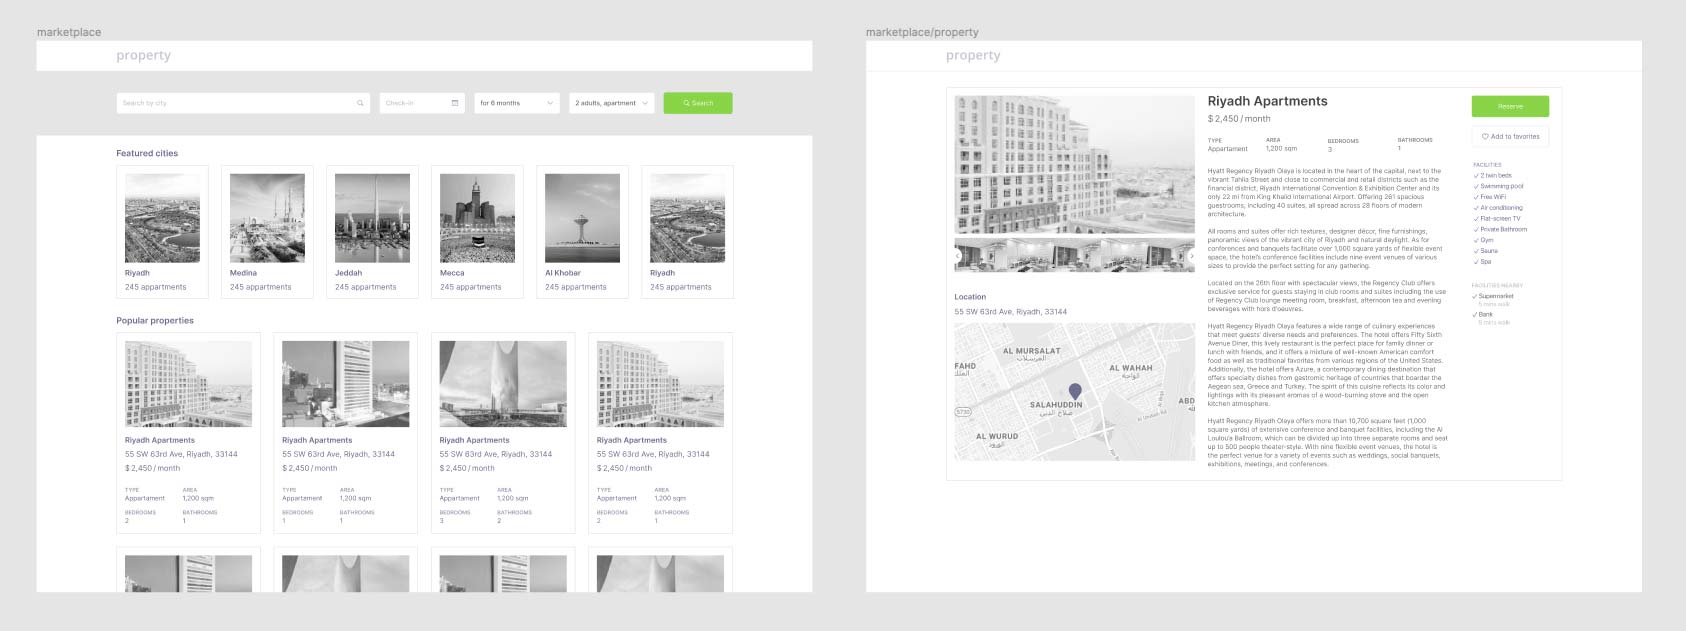Click the "Bank" nearby facility

[1483, 314]
